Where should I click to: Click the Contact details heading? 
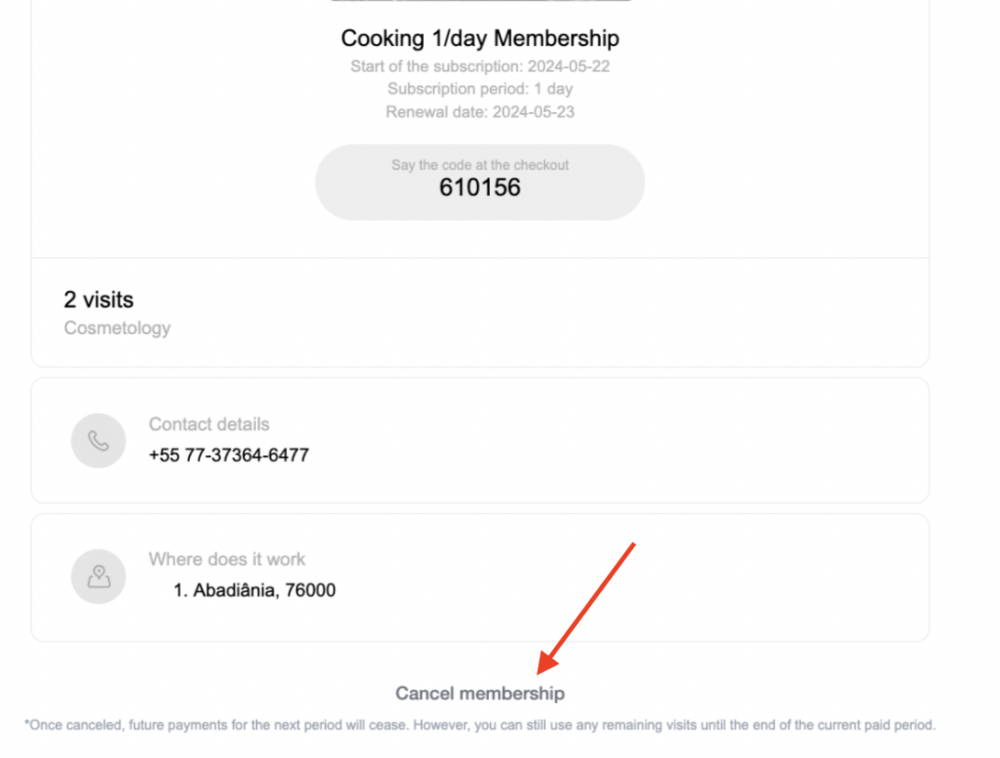(209, 424)
